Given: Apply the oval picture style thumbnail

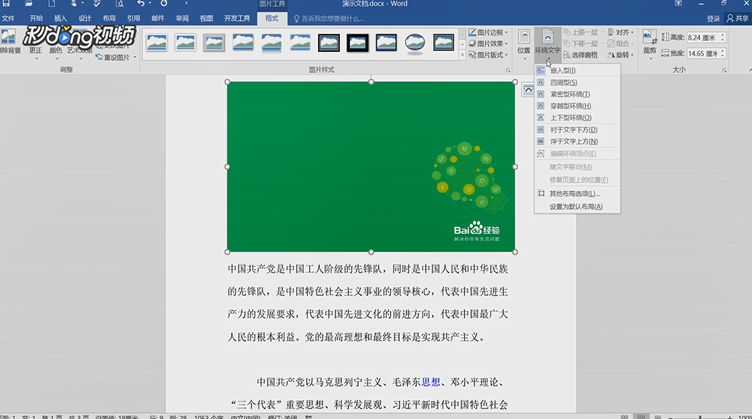Looking at the screenshot, I should (x=415, y=43).
